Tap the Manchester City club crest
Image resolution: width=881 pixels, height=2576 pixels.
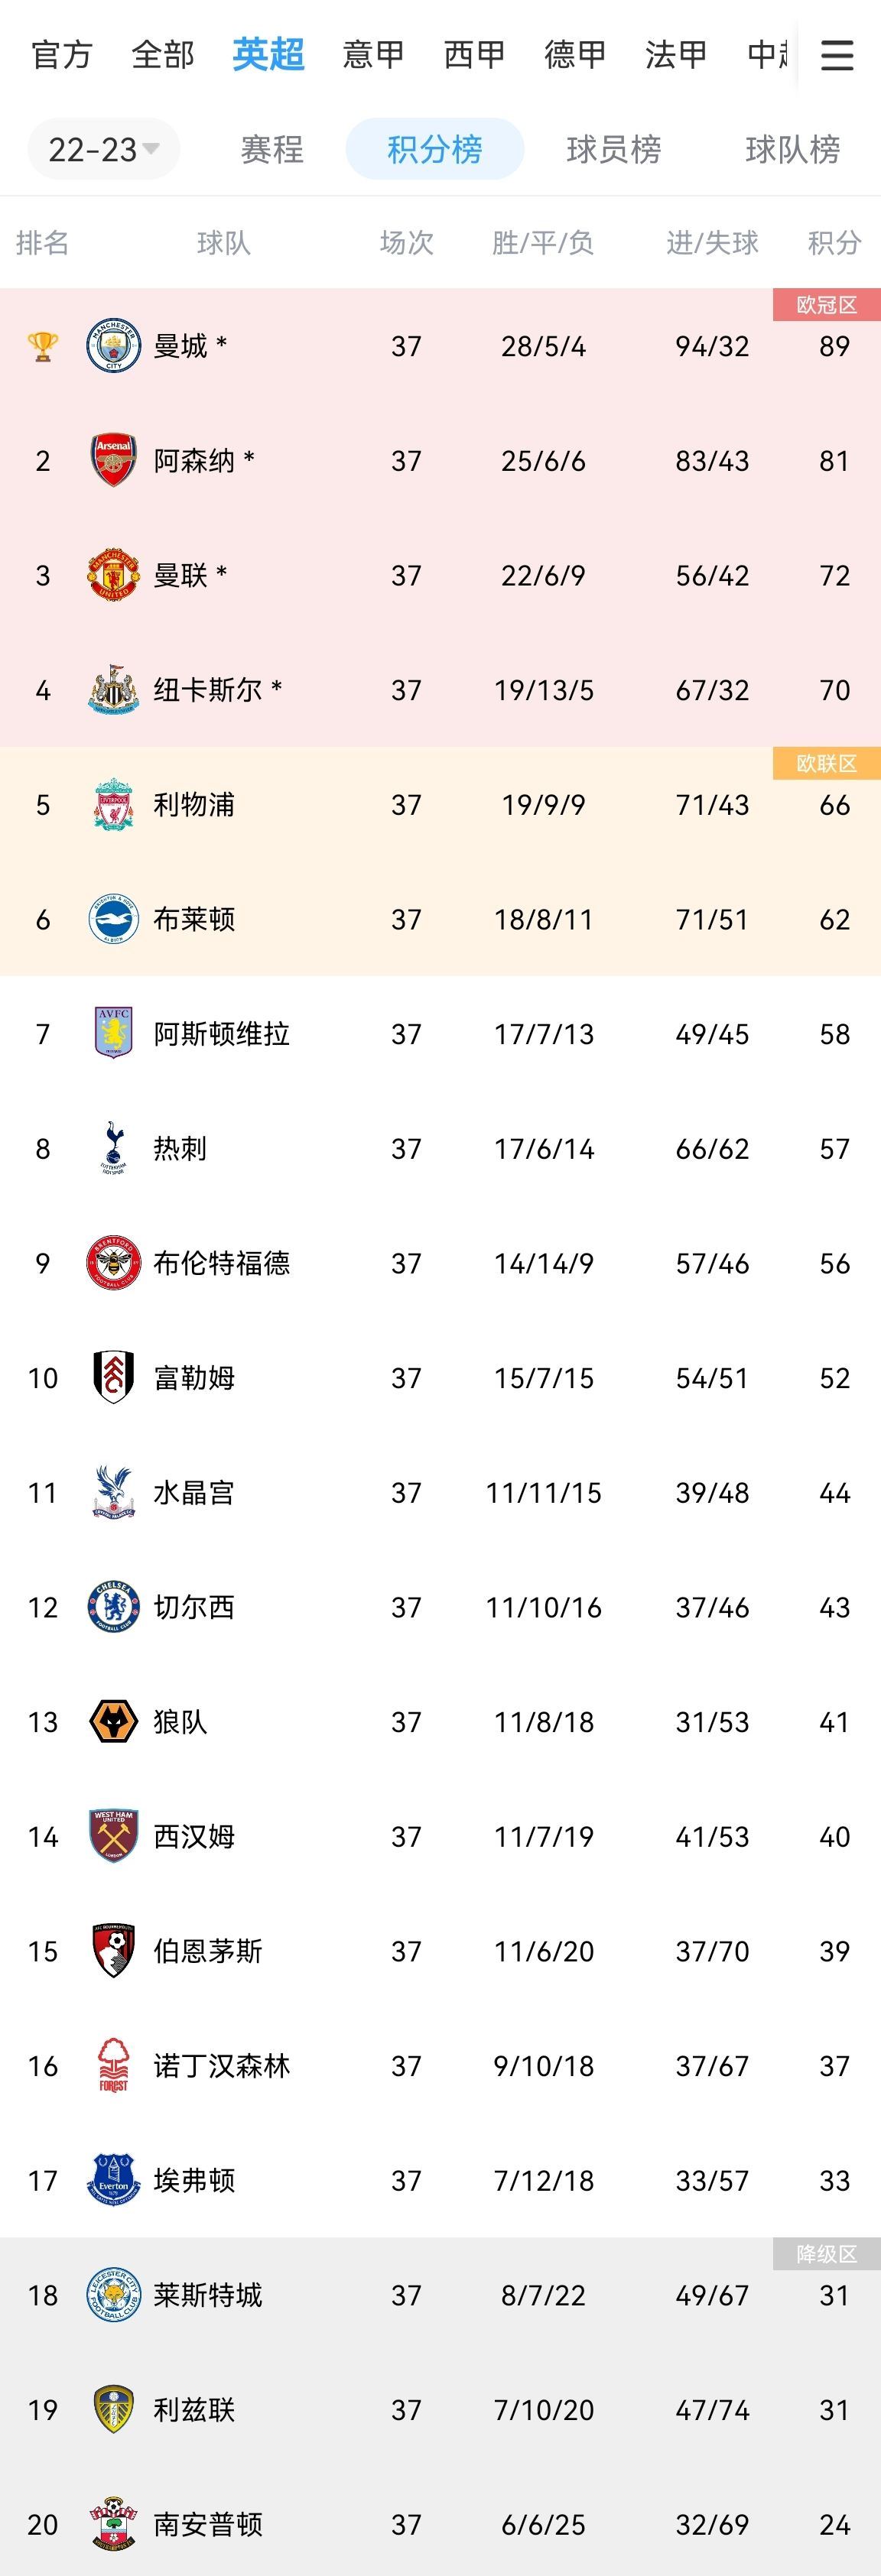pyautogui.click(x=113, y=346)
